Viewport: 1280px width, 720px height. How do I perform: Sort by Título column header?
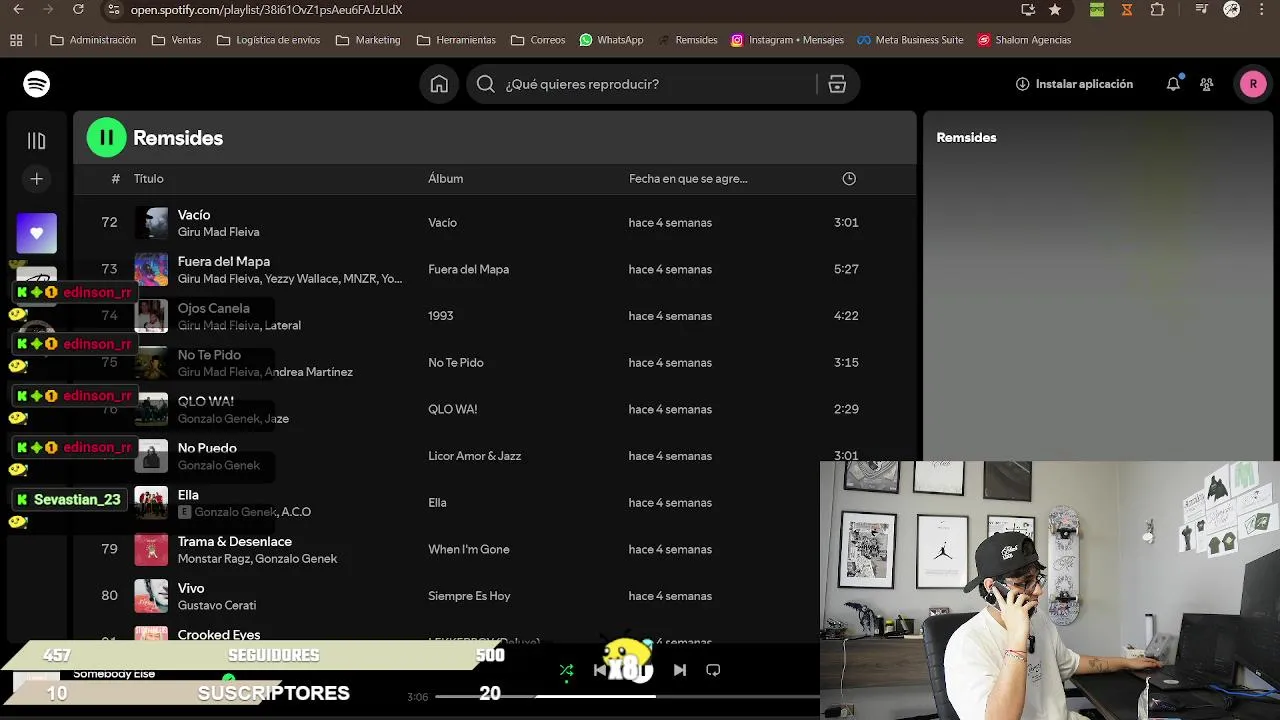coord(148,179)
